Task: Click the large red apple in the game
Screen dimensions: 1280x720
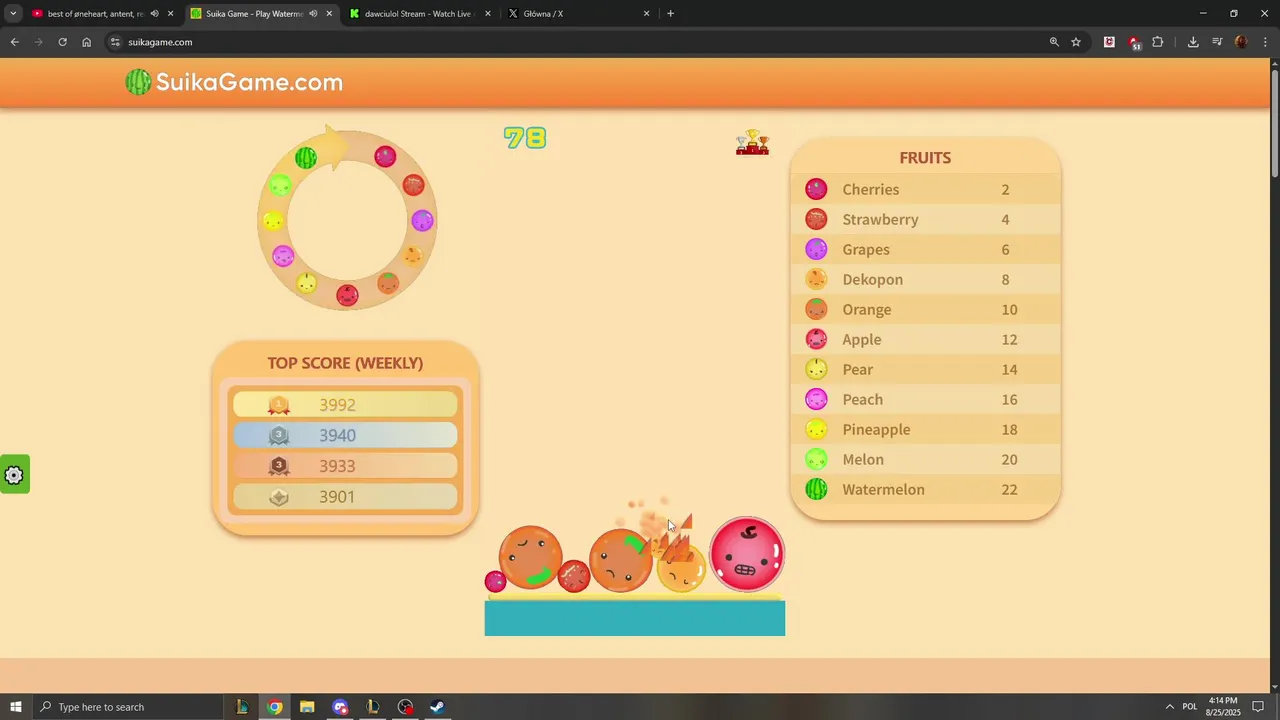Action: pos(747,554)
